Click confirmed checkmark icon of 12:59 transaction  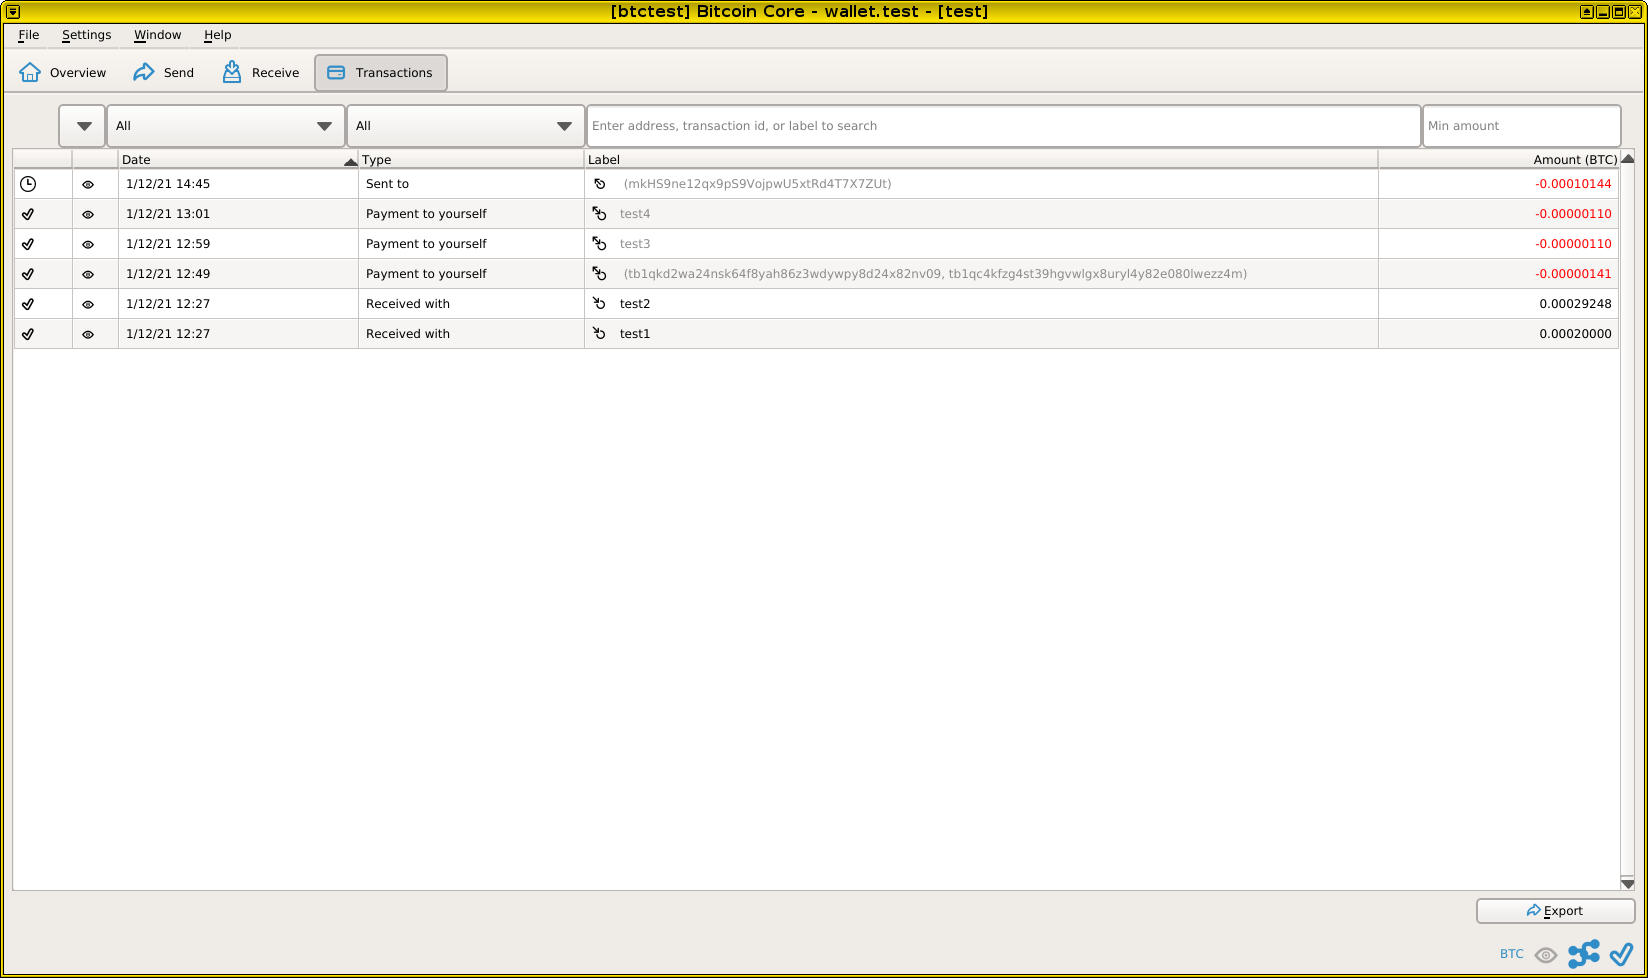click(x=28, y=244)
